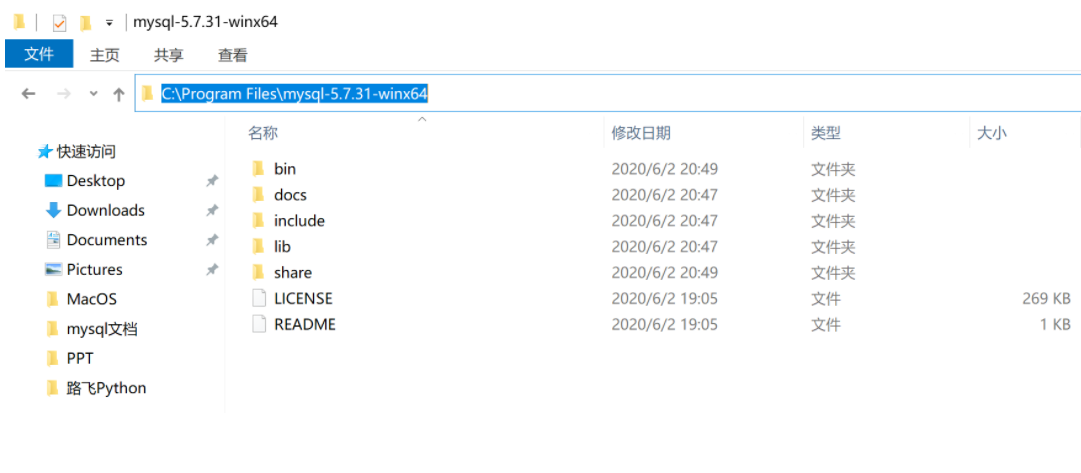Click the docs folder icon
Image resolution: width=1081 pixels, height=473 pixels.
(259, 195)
